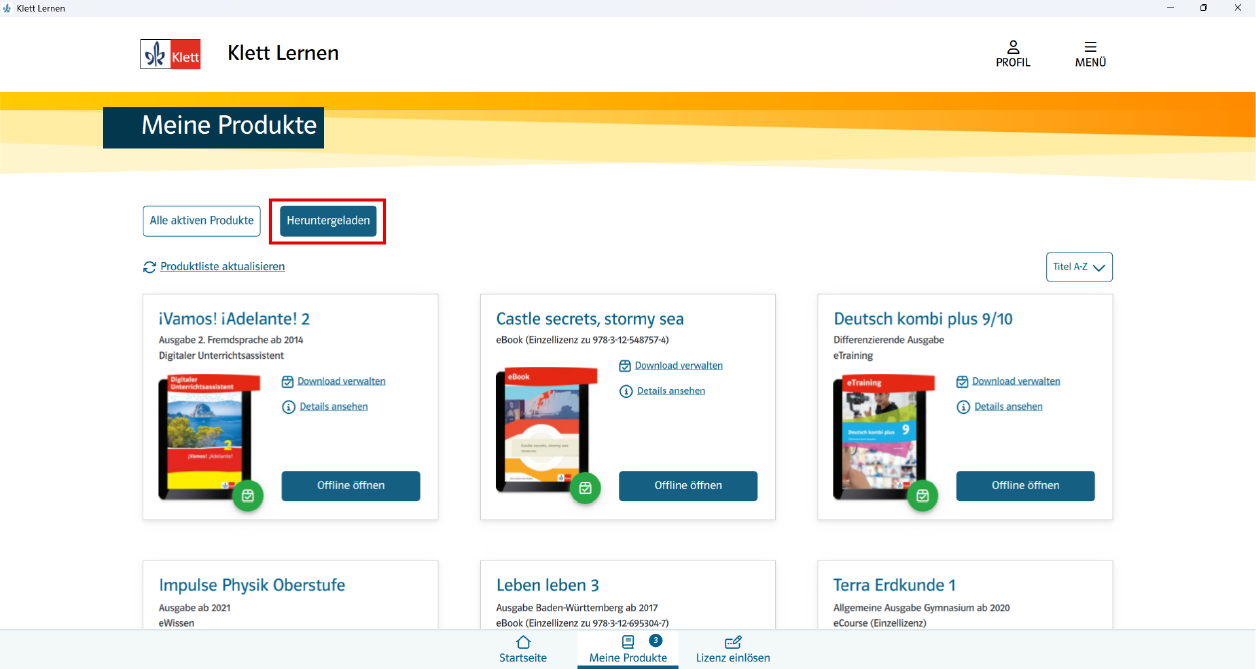
Task: Switch to Lizenz einlösen tab
Action: pyautogui.click(x=733, y=649)
